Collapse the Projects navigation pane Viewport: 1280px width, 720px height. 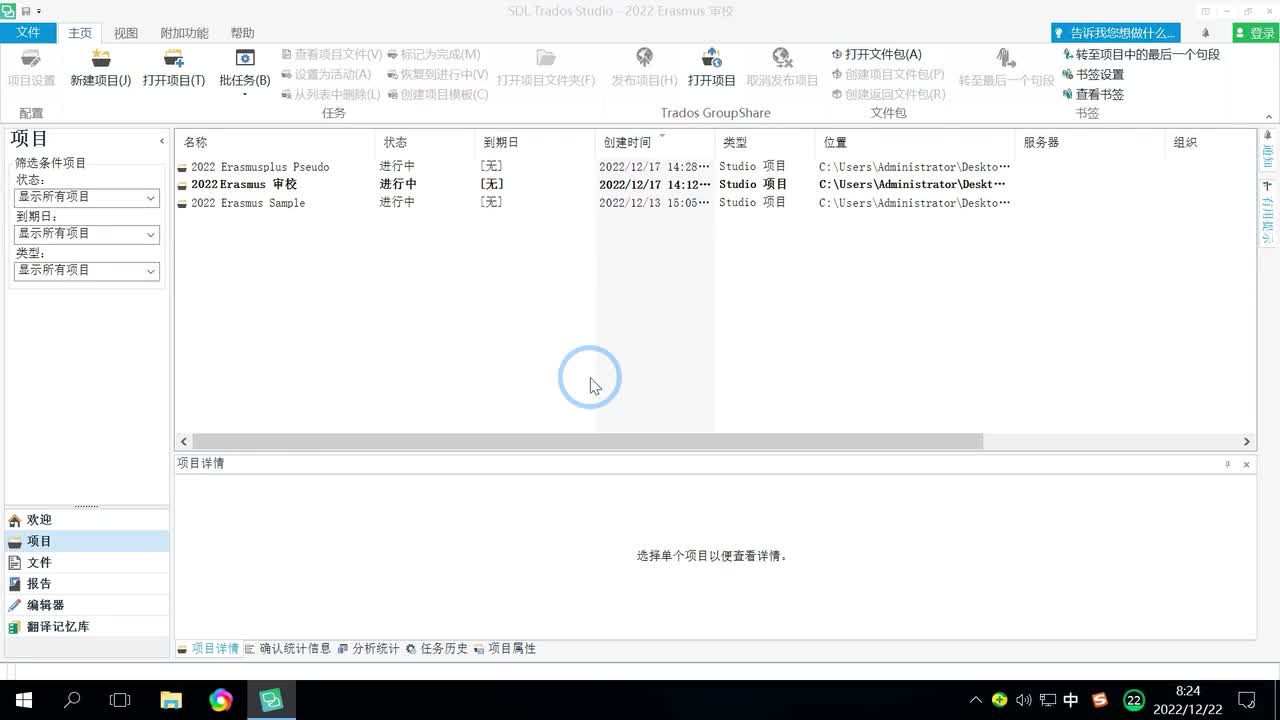click(x=162, y=141)
